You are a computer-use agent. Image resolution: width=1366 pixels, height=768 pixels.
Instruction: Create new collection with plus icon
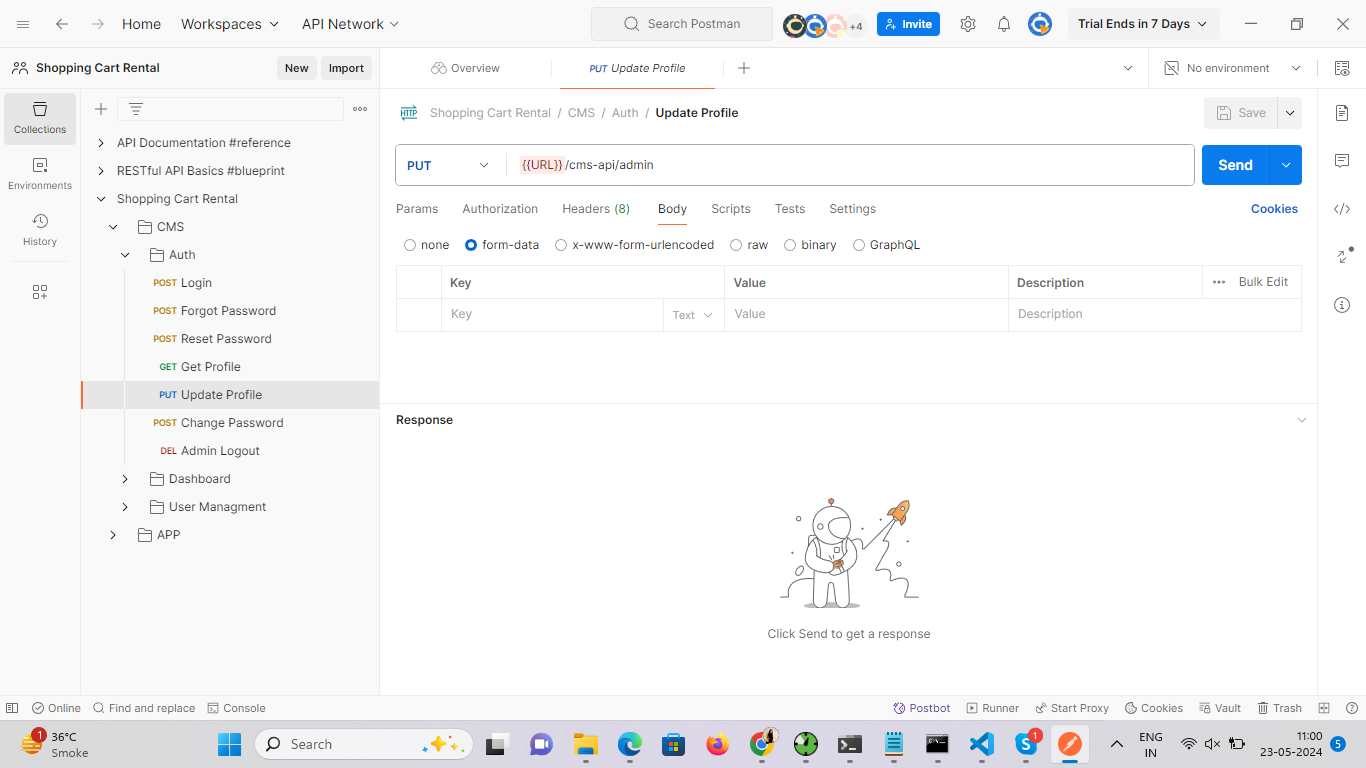pos(101,109)
